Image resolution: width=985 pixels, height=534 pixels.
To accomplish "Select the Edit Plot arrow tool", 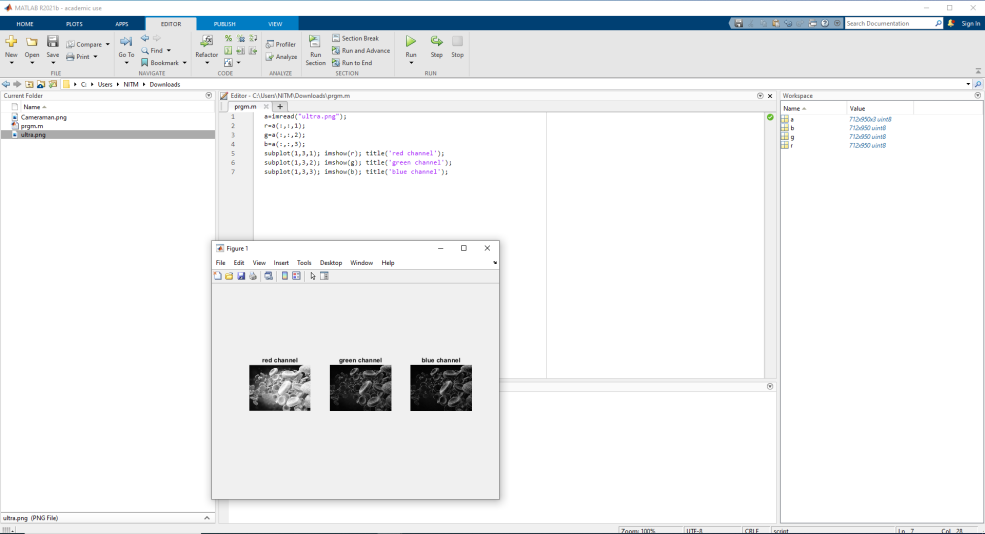I will click(313, 276).
